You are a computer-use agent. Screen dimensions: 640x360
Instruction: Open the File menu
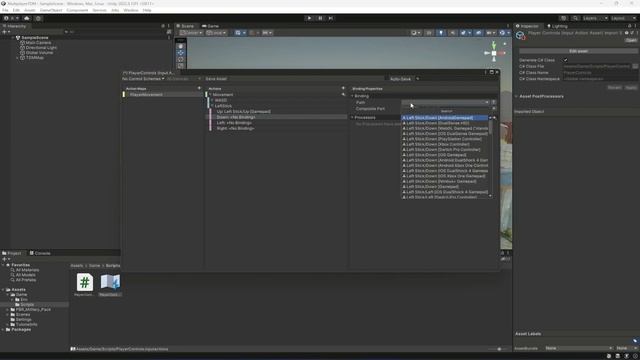point(5,10)
